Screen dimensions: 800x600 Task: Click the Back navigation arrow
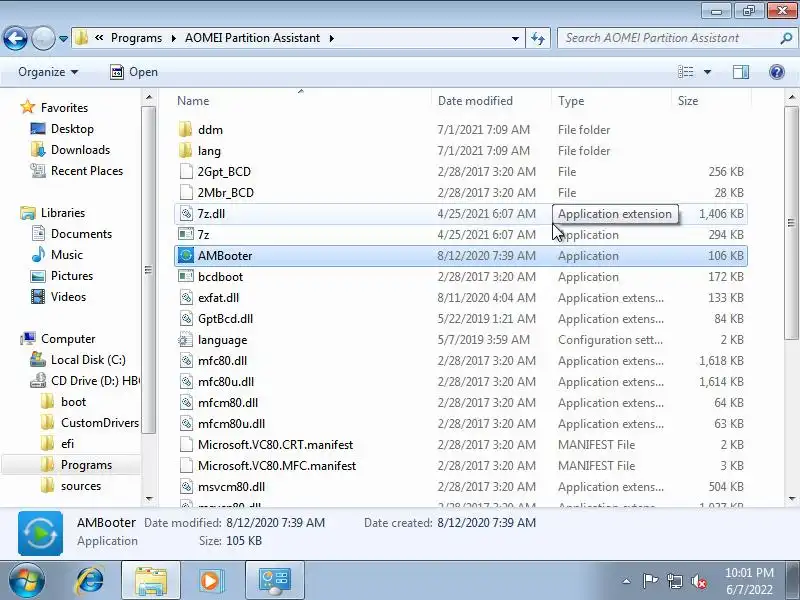(15, 38)
